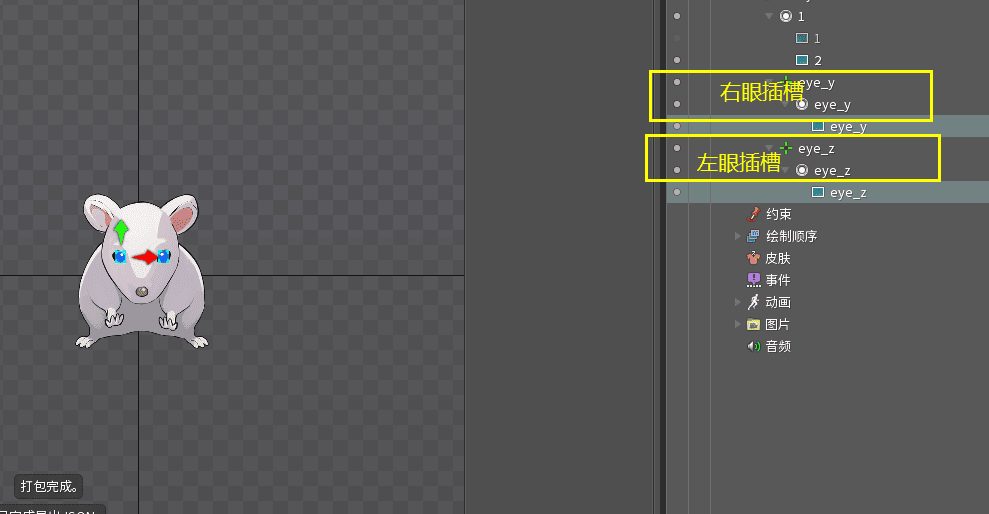The width and height of the screenshot is (989, 514).
Task: Expand the 绘制顺序 tree node arrow
Action: pyautogui.click(x=737, y=237)
